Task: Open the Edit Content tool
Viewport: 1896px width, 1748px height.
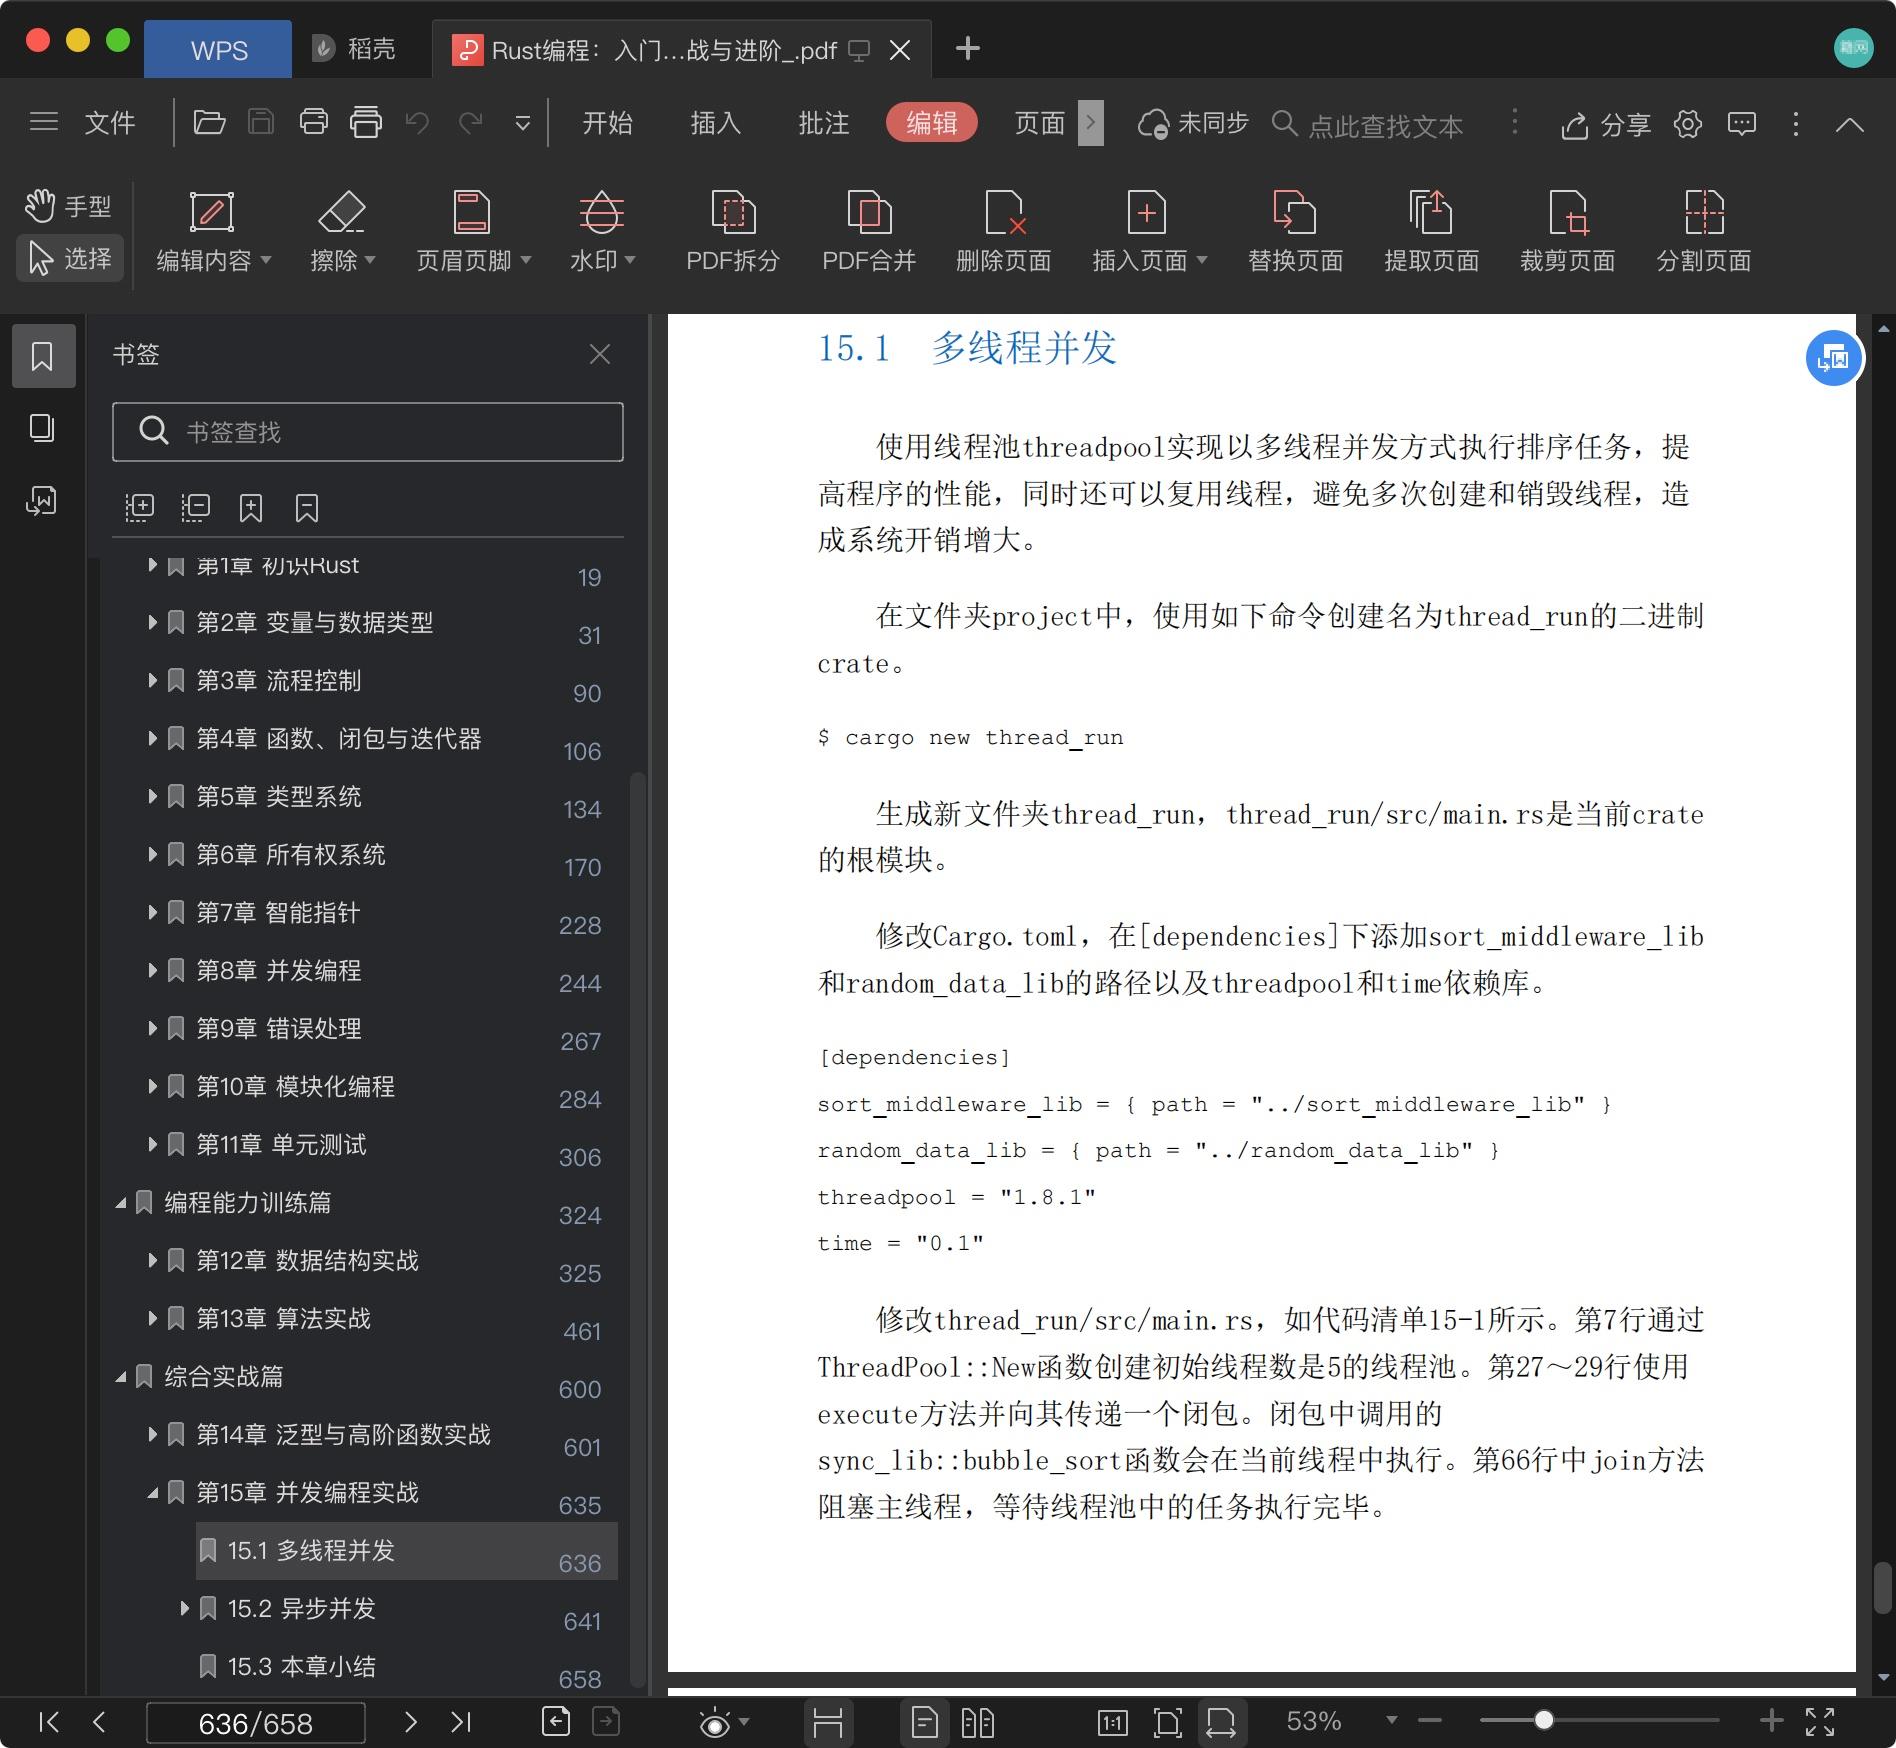Action: coord(213,232)
